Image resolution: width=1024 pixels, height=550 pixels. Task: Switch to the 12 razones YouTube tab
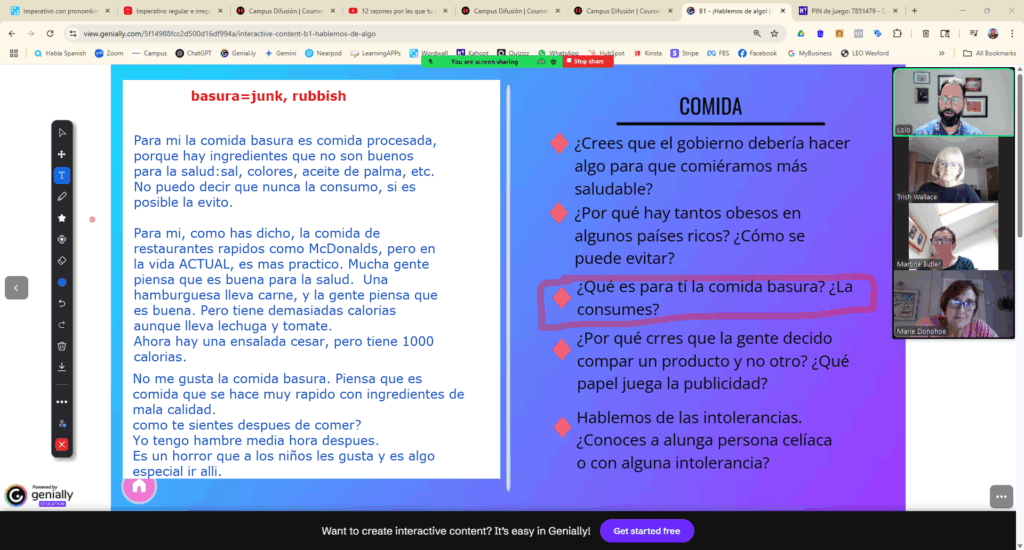coord(396,11)
